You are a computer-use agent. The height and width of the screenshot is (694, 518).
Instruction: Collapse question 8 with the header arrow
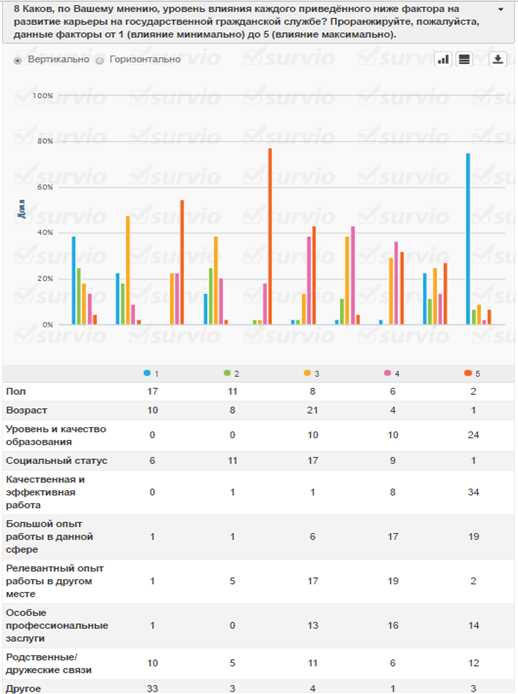click(501, 9)
